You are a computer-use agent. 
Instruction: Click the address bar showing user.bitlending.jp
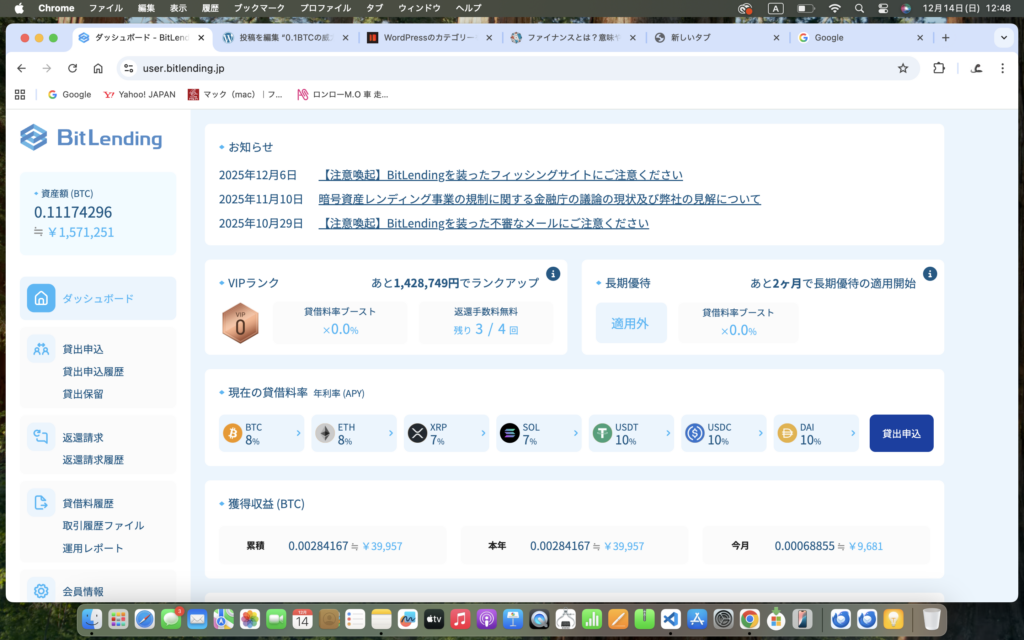pos(500,68)
